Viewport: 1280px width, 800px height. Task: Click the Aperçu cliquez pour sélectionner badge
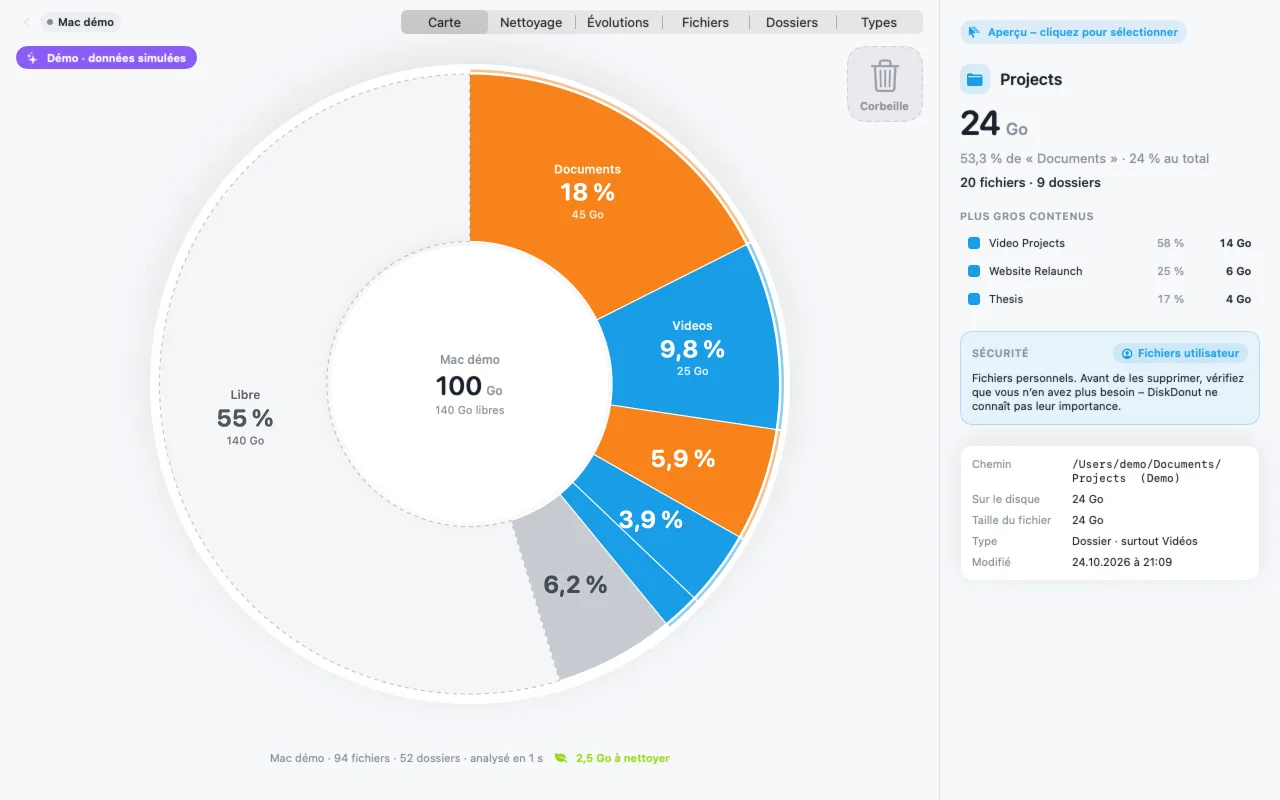point(1073,32)
